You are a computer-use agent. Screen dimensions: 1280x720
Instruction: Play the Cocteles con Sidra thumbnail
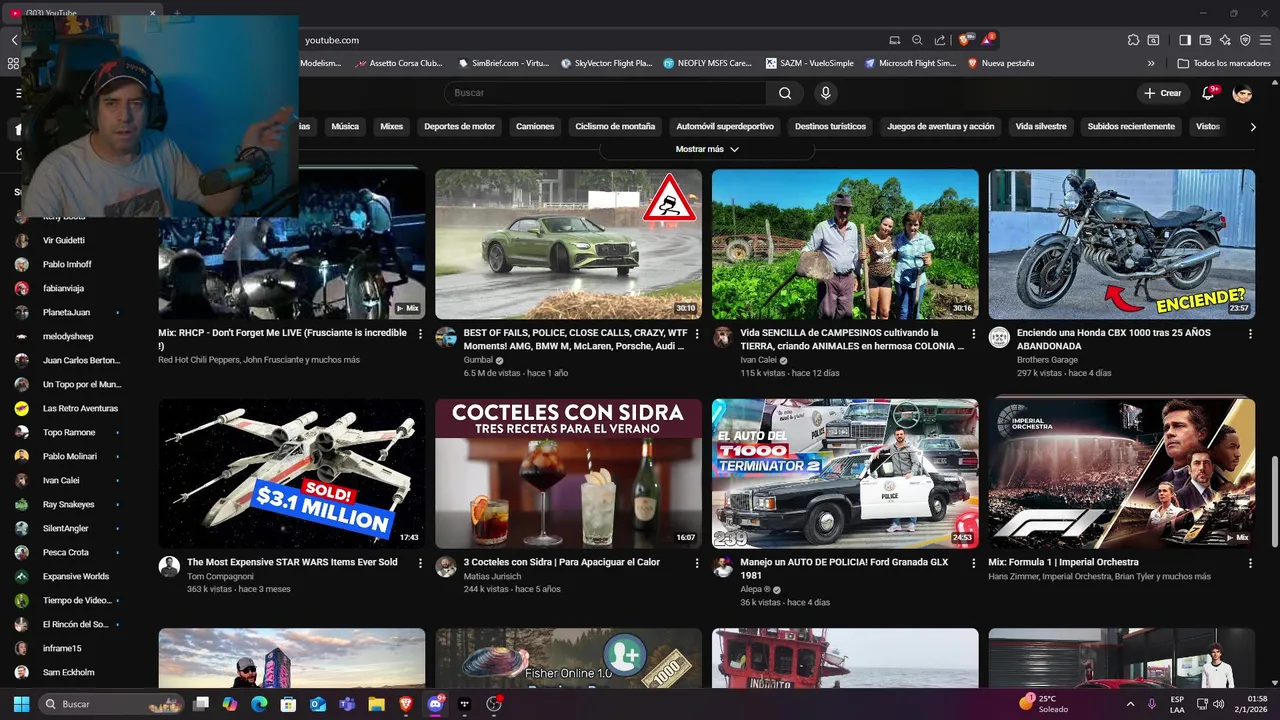(568, 473)
